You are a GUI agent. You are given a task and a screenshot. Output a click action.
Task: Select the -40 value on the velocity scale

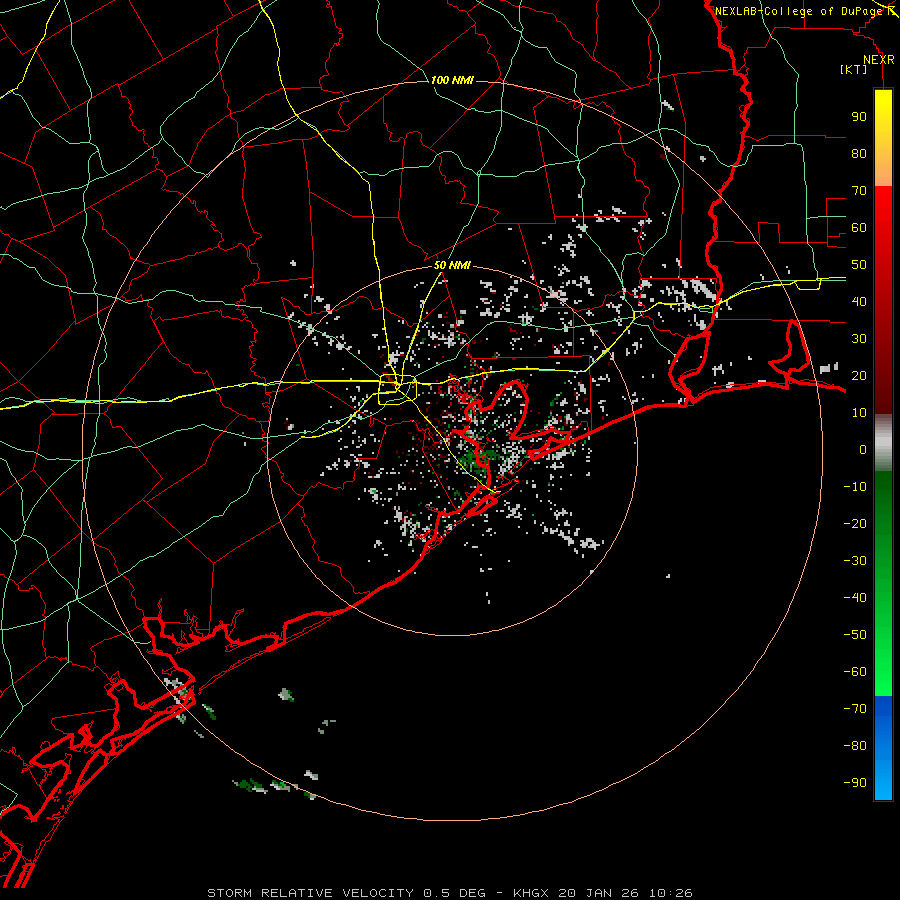coord(855,598)
